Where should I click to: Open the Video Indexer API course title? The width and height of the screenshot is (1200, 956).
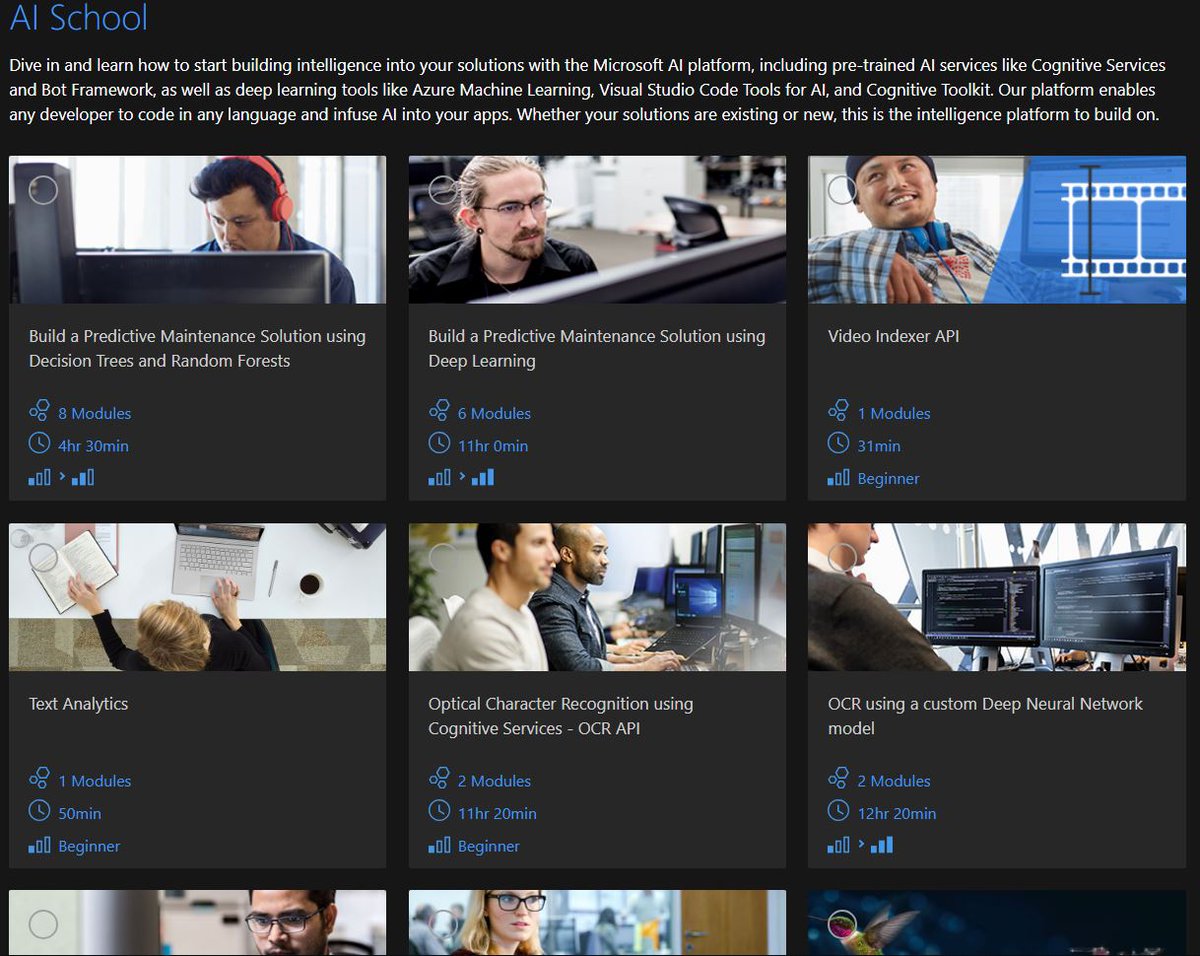[893, 336]
